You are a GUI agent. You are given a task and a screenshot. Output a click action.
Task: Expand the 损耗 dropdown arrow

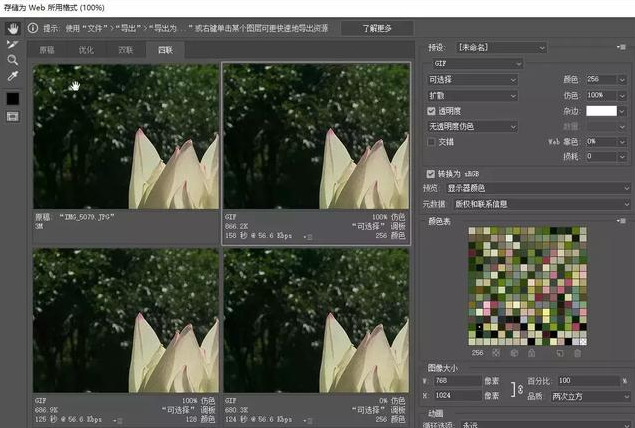(x=622, y=156)
